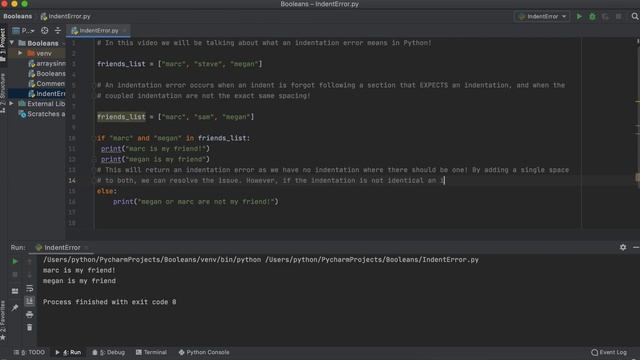640x360 pixels.
Task: Open the Project view selector dropdown
Action: click(x=23, y=31)
